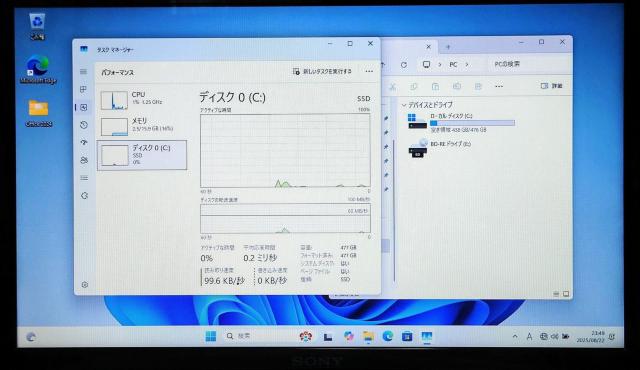Select CPU entry in performance list
Image resolution: width=640 pixels, height=370 pixels.
point(142,100)
